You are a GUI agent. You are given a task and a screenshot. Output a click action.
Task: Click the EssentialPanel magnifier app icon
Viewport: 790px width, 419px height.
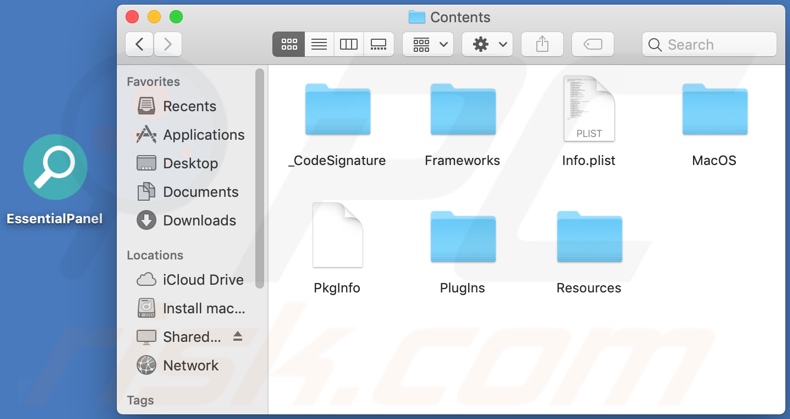point(55,167)
